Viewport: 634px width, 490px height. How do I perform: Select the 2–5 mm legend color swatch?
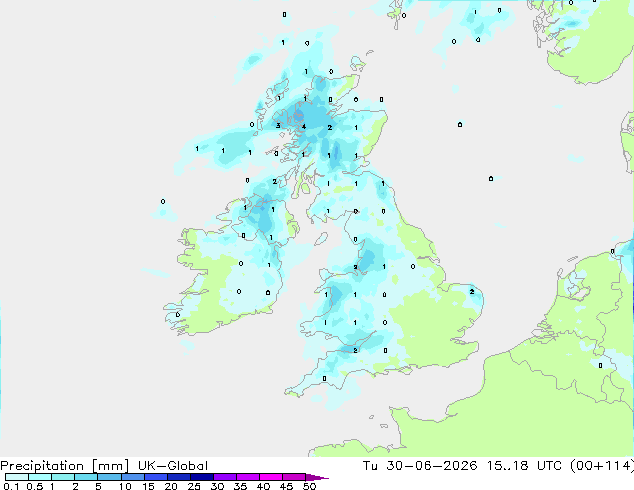click(86, 477)
